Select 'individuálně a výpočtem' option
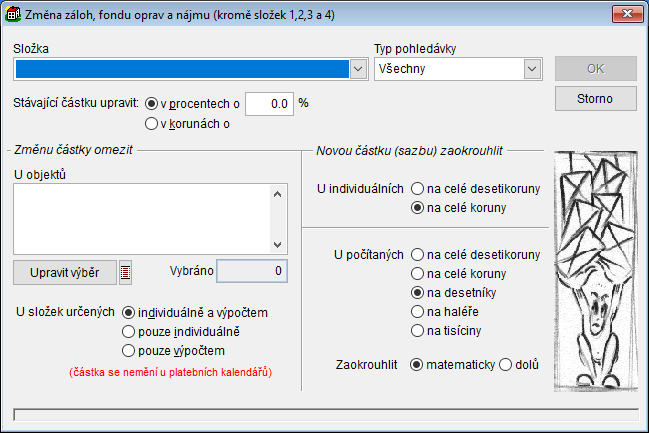Screen dimensions: 649x433 [x=128, y=312]
